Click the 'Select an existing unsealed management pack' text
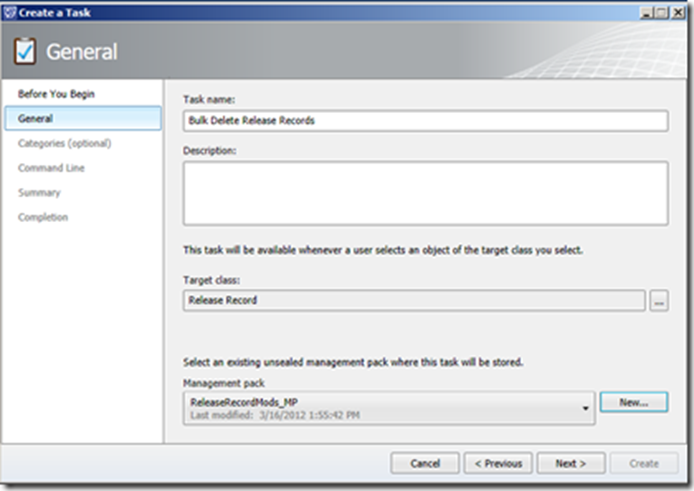This screenshot has height=491, width=694. (353, 362)
